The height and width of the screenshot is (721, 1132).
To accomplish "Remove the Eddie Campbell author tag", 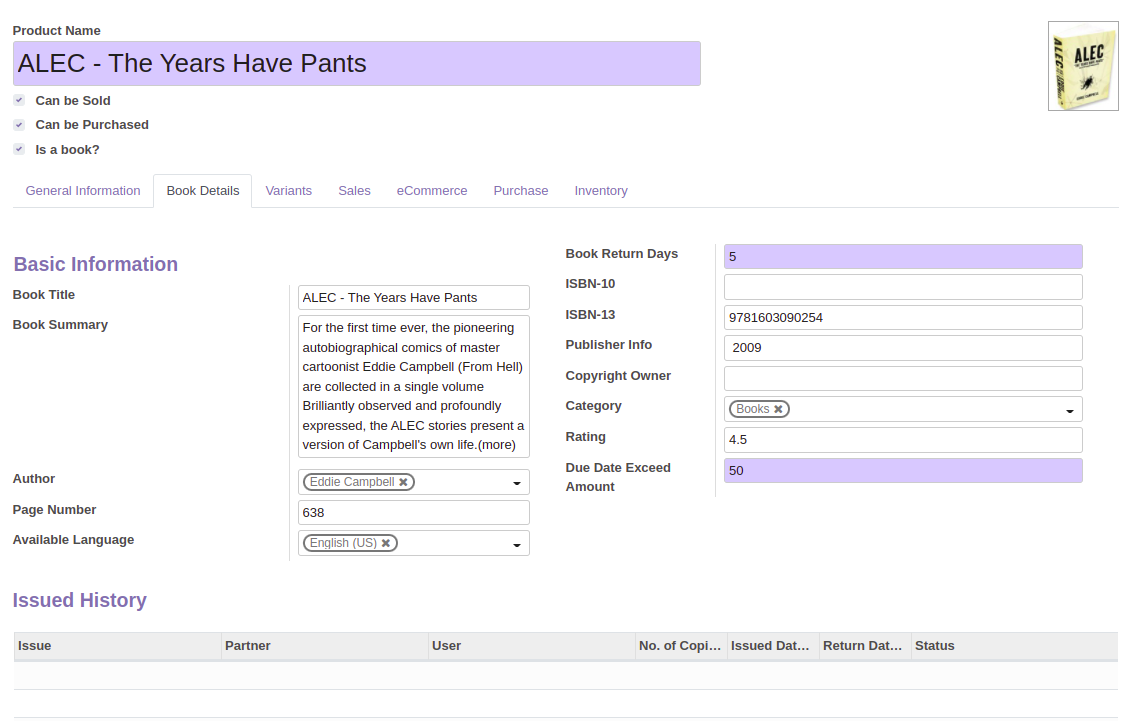I will (x=404, y=482).
